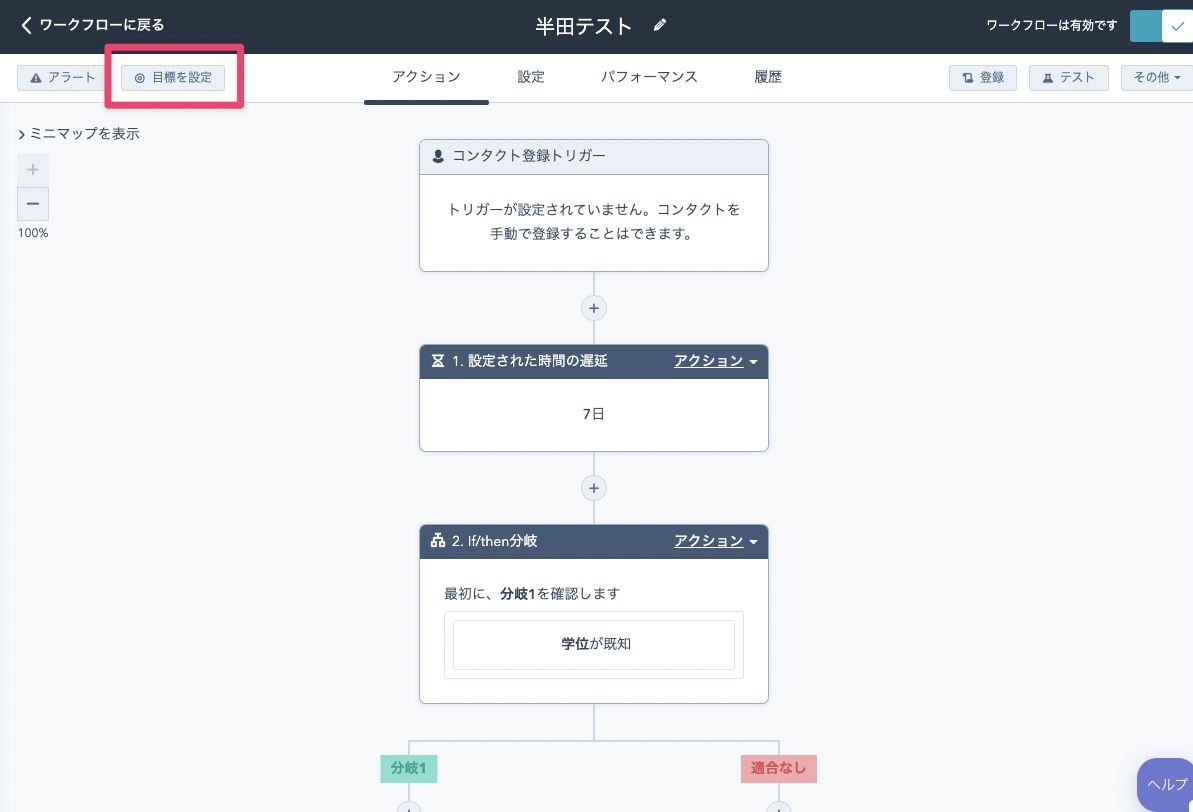Click the pencil icon to rename workflow
Image resolution: width=1193 pixels, height=812 pixels.
[x=660, y=26]
